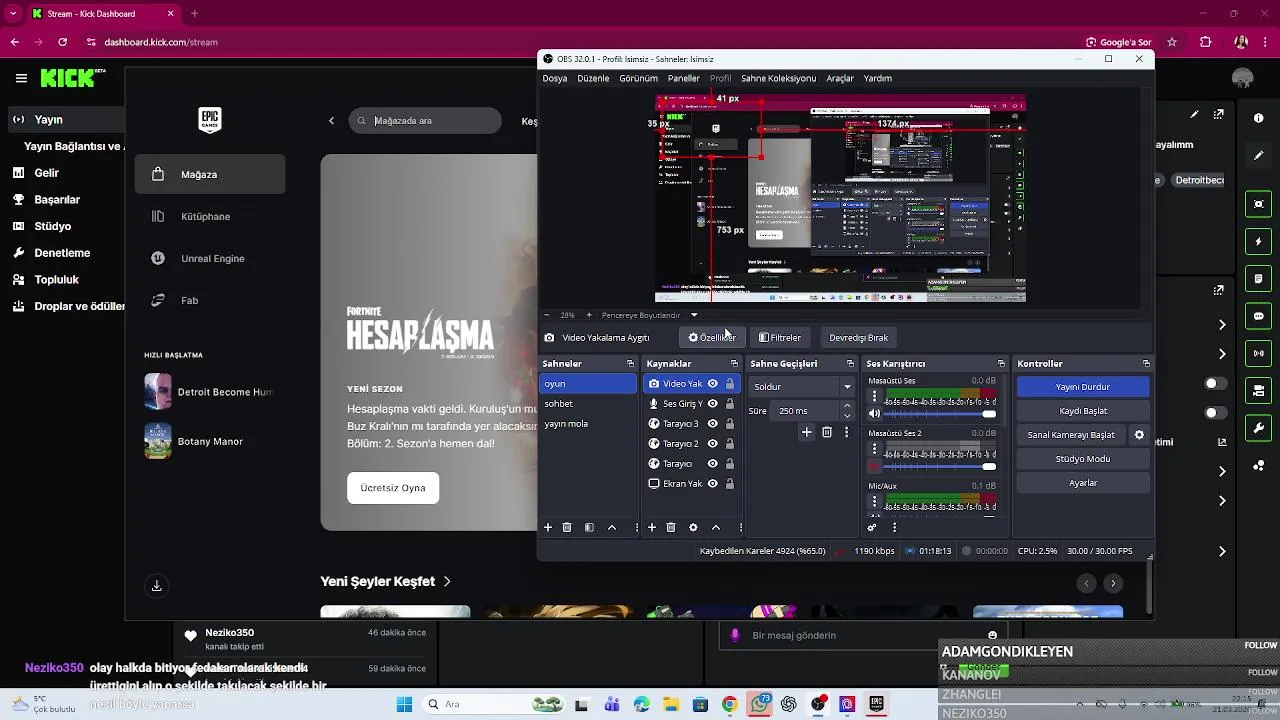Open the info icon in Kick right sidebar
The image size is (1280, 720).
point(1259,118)
